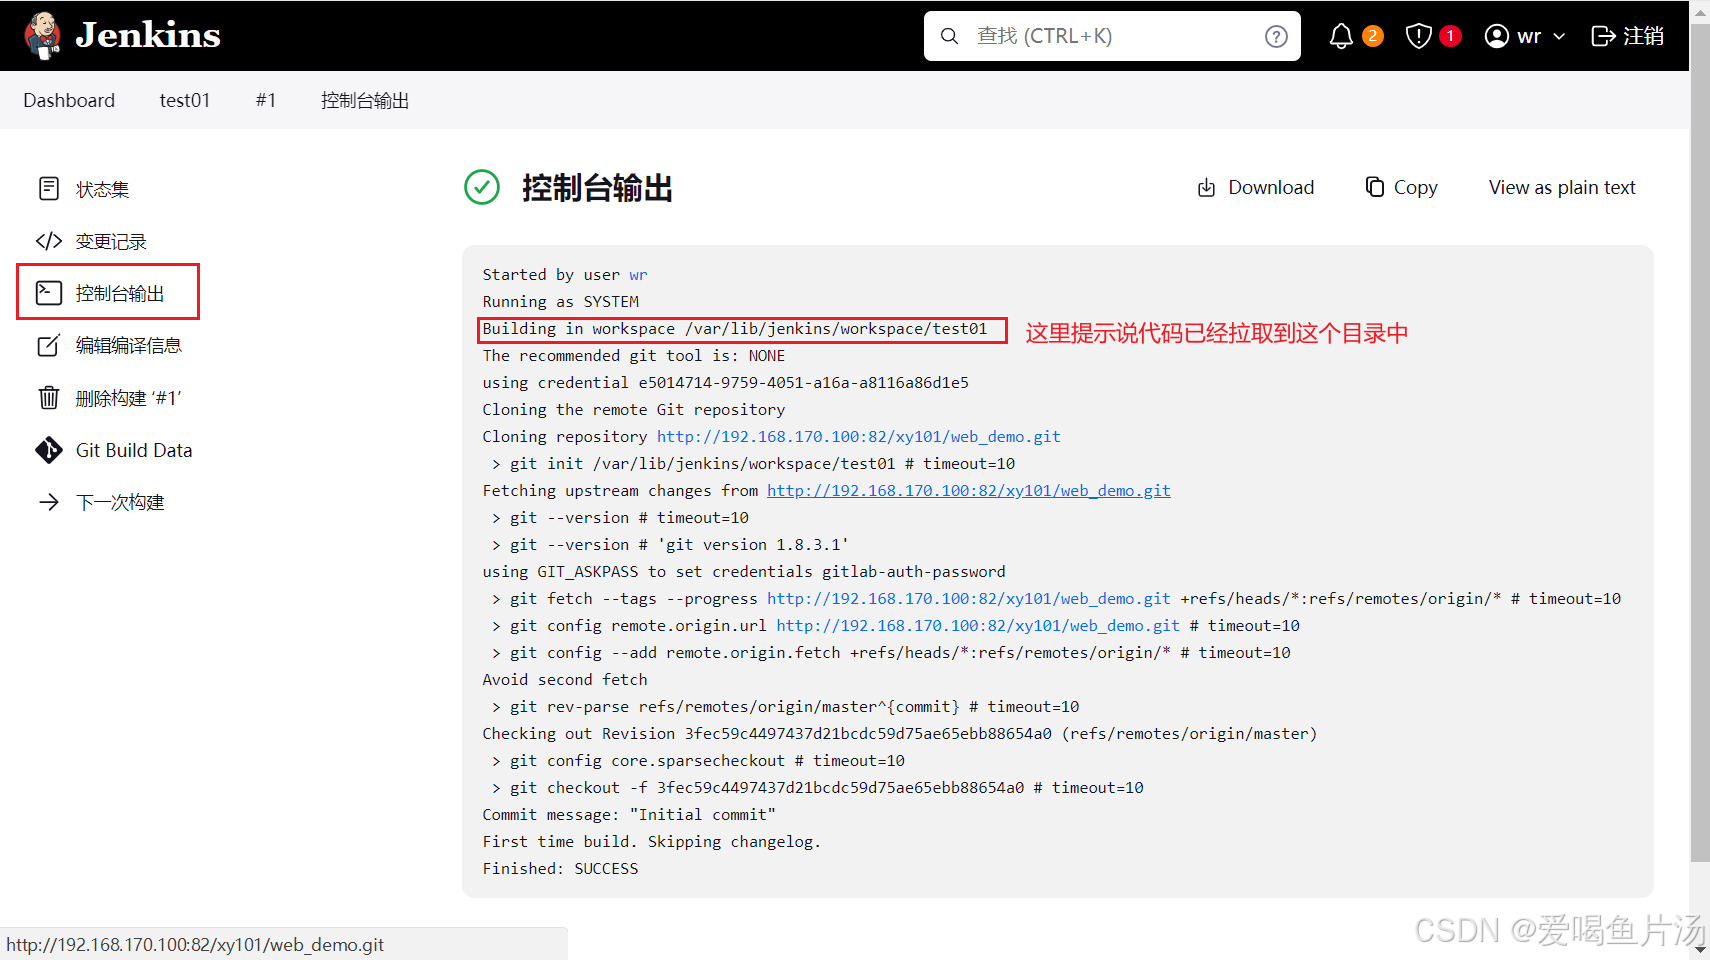Expand the wr user dropdown chevron
Screen dimensions: 1710x960
point(1559,36)
